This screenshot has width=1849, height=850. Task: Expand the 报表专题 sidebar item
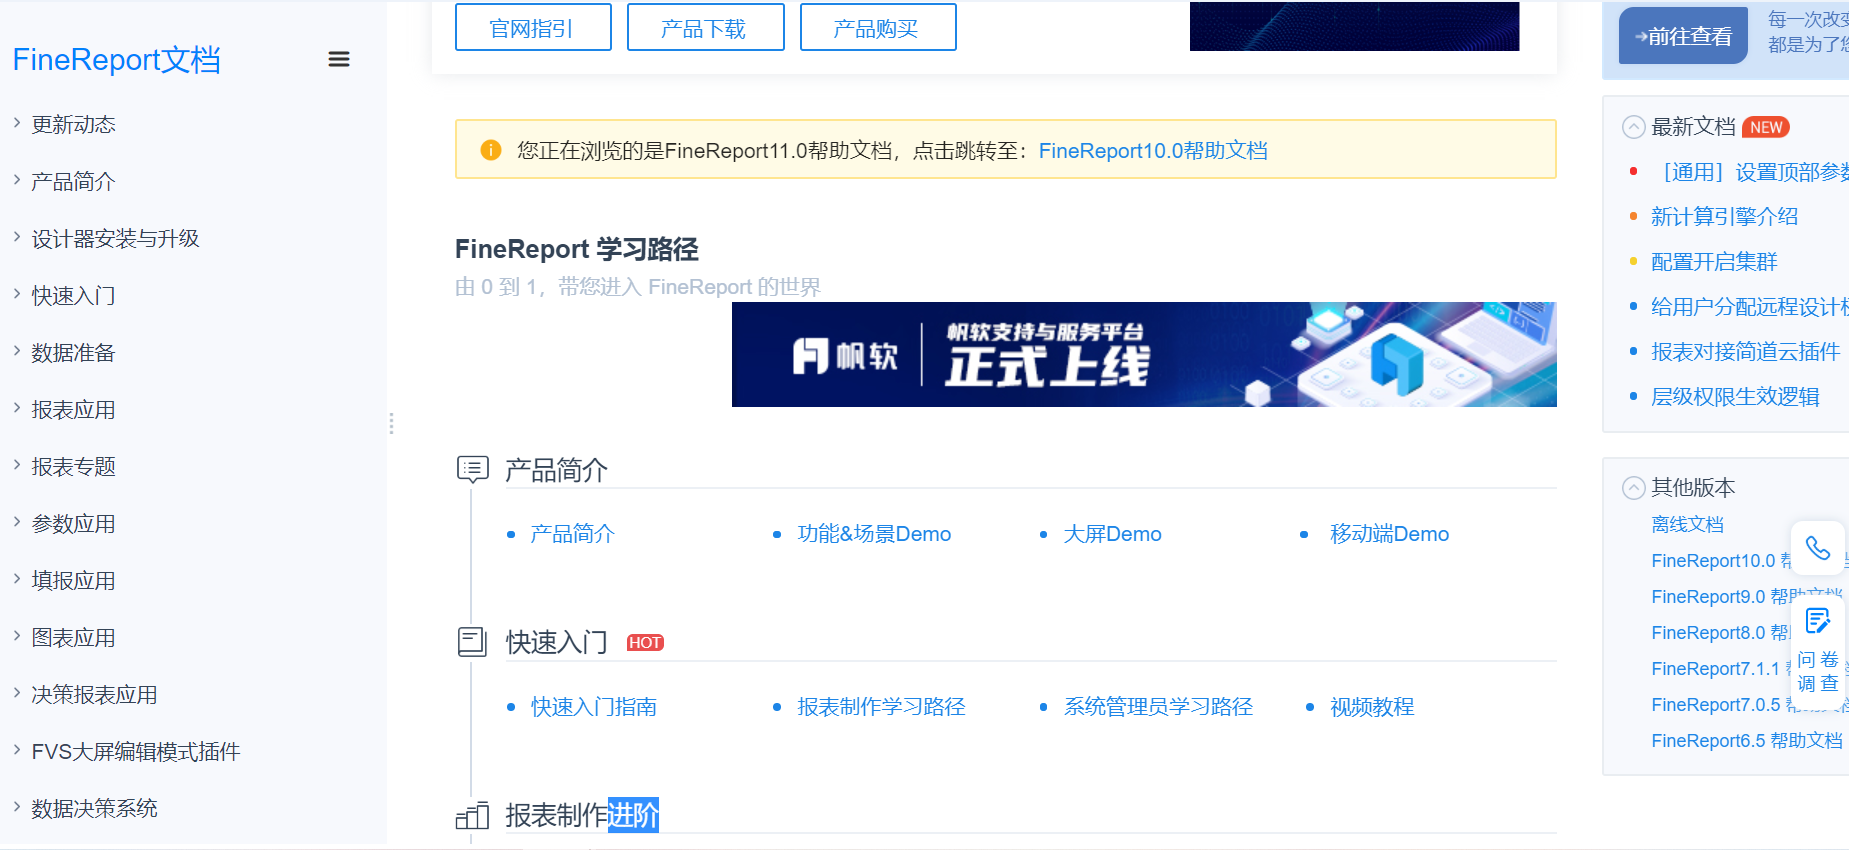coord(17,465)
